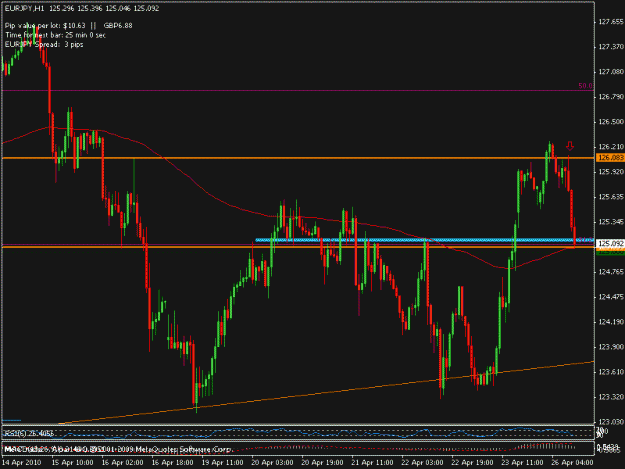
Task: Click the 16 Apr 18:00 time label
Action: pyautogui.click(x=173, y=463)
